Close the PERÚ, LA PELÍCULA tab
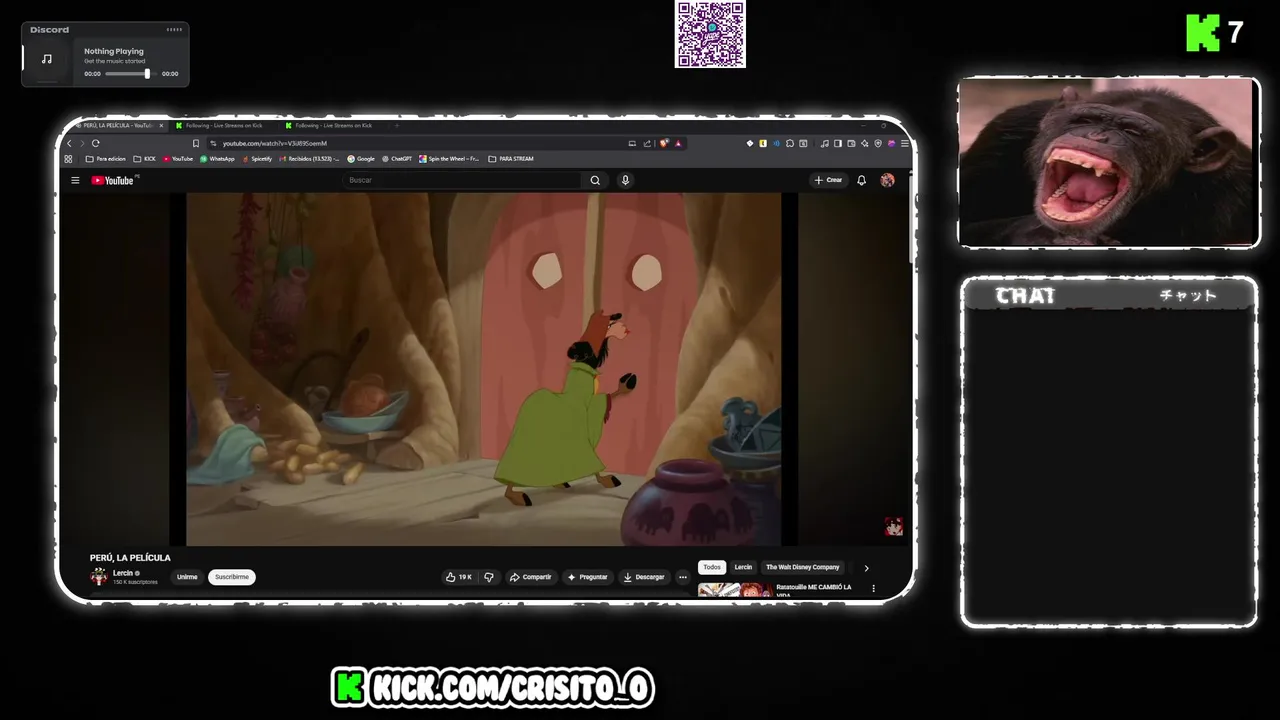Screen dimensions: 1280x720 pyautogui.click(x=161, y=126)
